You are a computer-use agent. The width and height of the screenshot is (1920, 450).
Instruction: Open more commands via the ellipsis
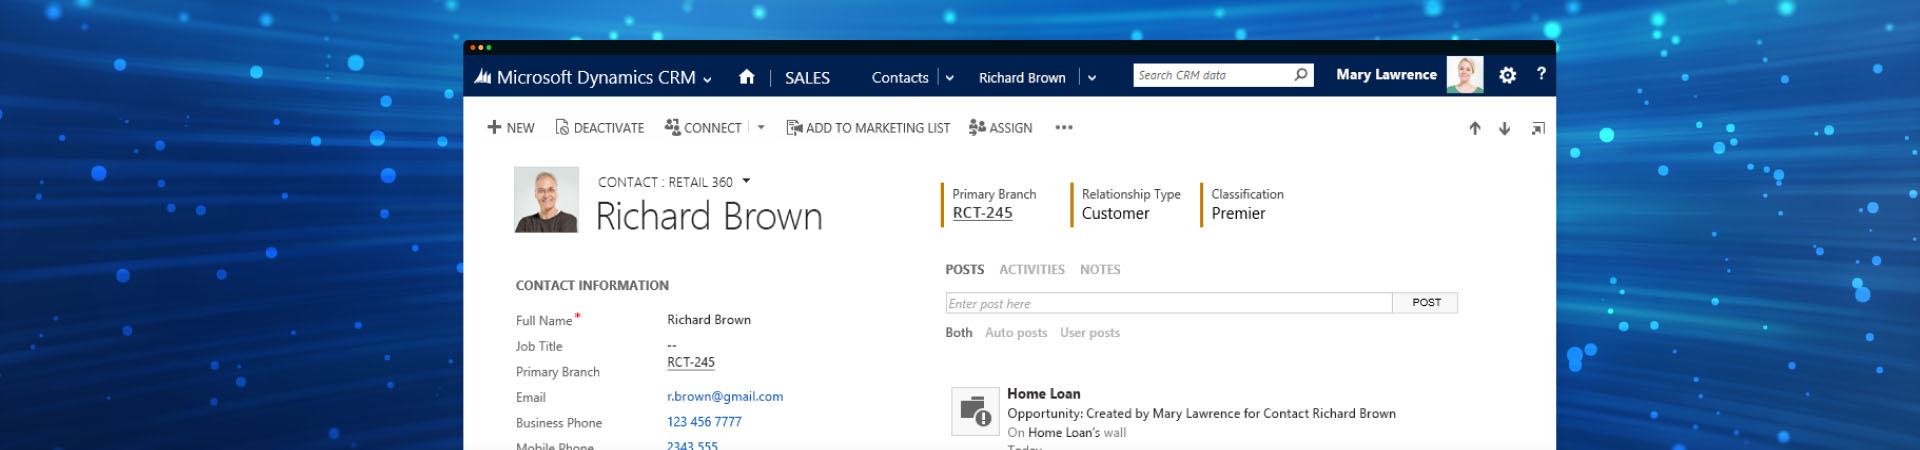pyautogui.click(x=1064, y=128)
